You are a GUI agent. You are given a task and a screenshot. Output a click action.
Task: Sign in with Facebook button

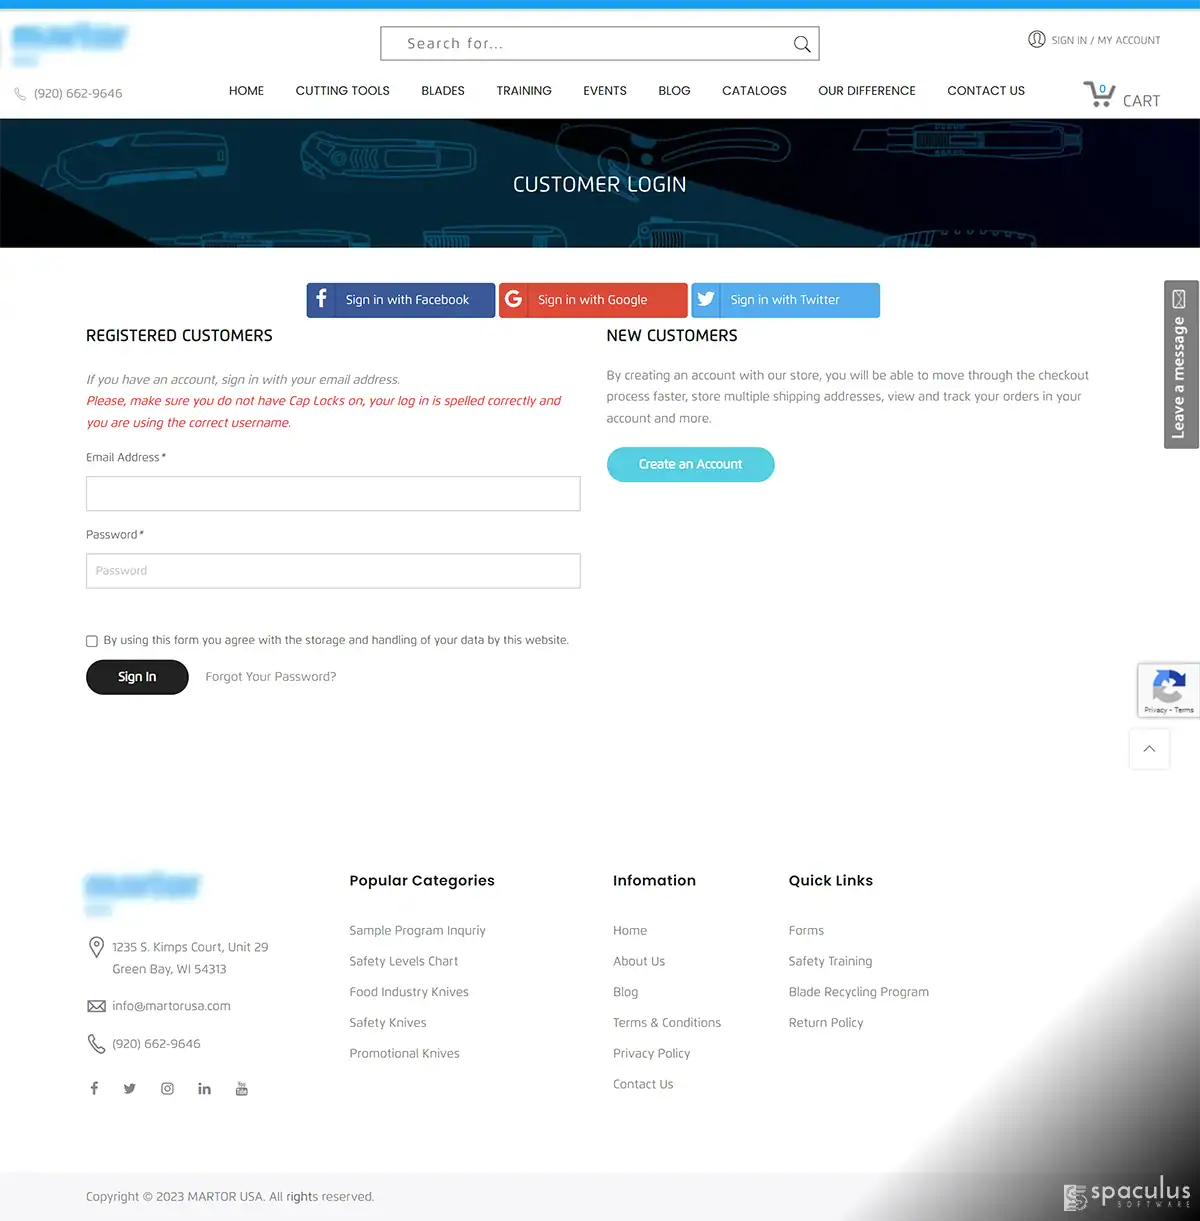pos(401,300)
